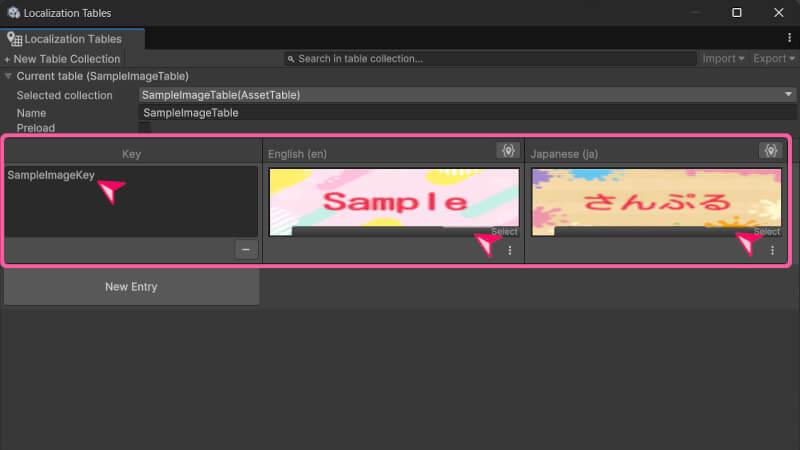Toggle the Preload checkbox

(x=144, y=128)
